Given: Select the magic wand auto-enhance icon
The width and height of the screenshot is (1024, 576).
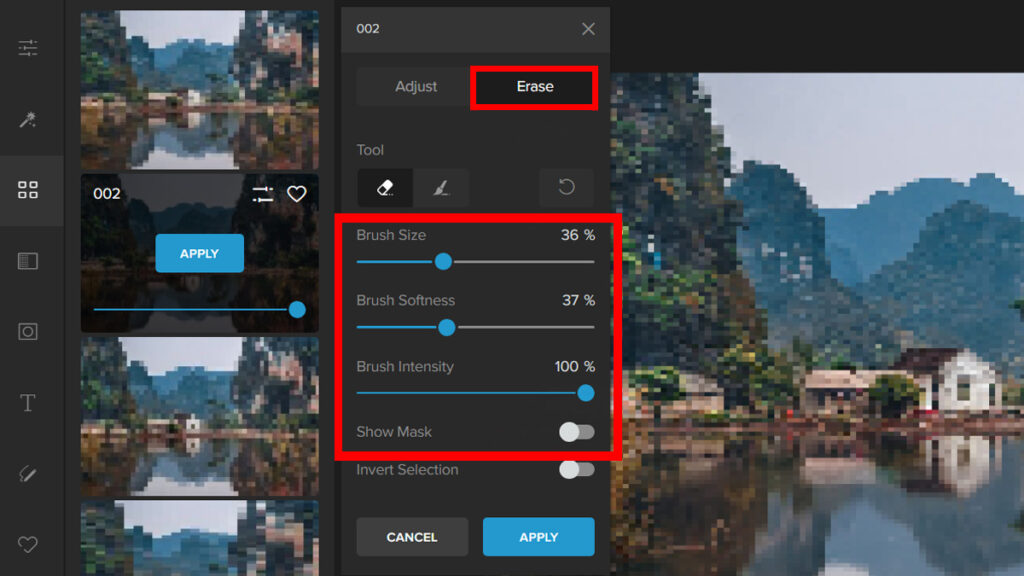Looking at the screenshot, I should 28,120.
